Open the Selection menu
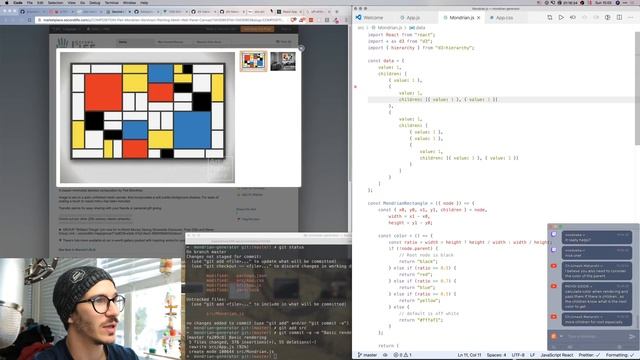 pos(56,2)
